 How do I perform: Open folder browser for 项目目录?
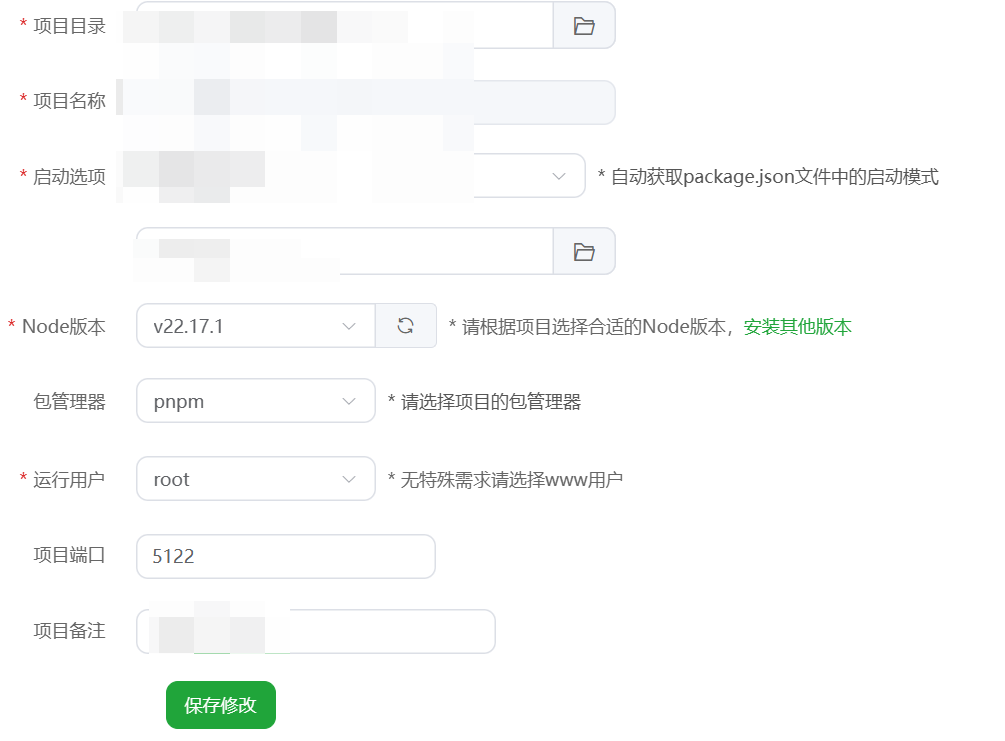584,26
